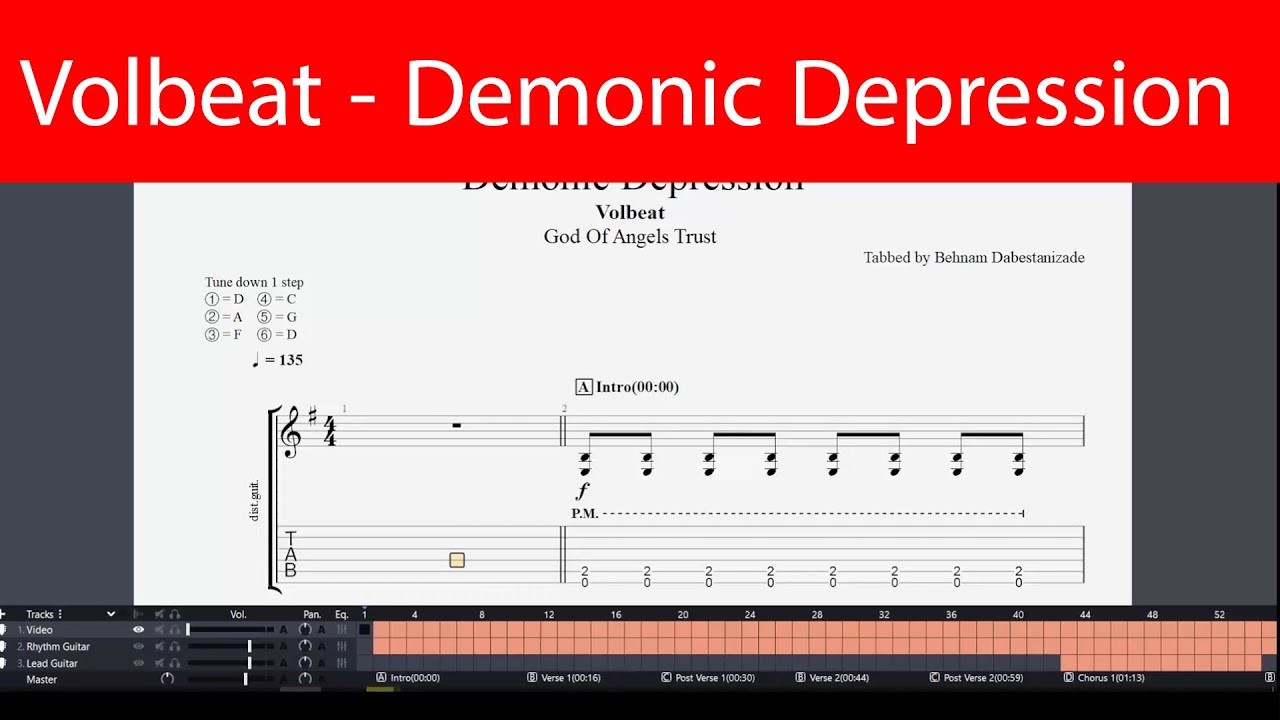1280x720 pixels.
Task: Collapse the Tracks panel chevron
Action: coord(111,614)
